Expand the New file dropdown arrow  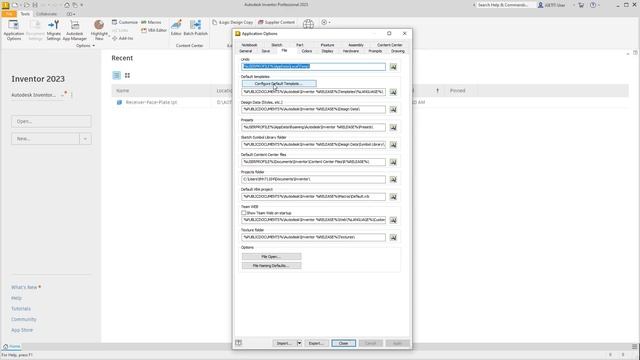click(85, 139)
